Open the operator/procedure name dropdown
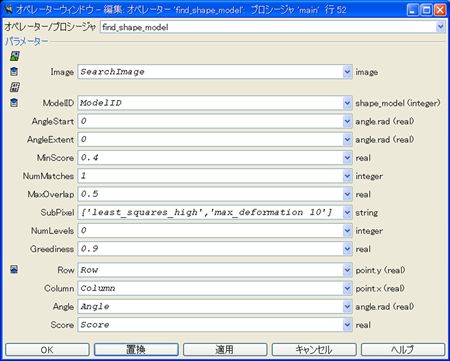 [x=440, y=27]
